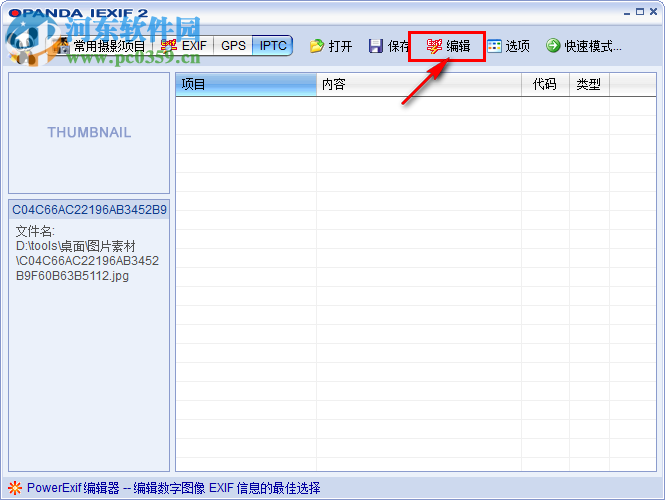
Task: Click the 打开 folder icon
Action: click(317, 46)
